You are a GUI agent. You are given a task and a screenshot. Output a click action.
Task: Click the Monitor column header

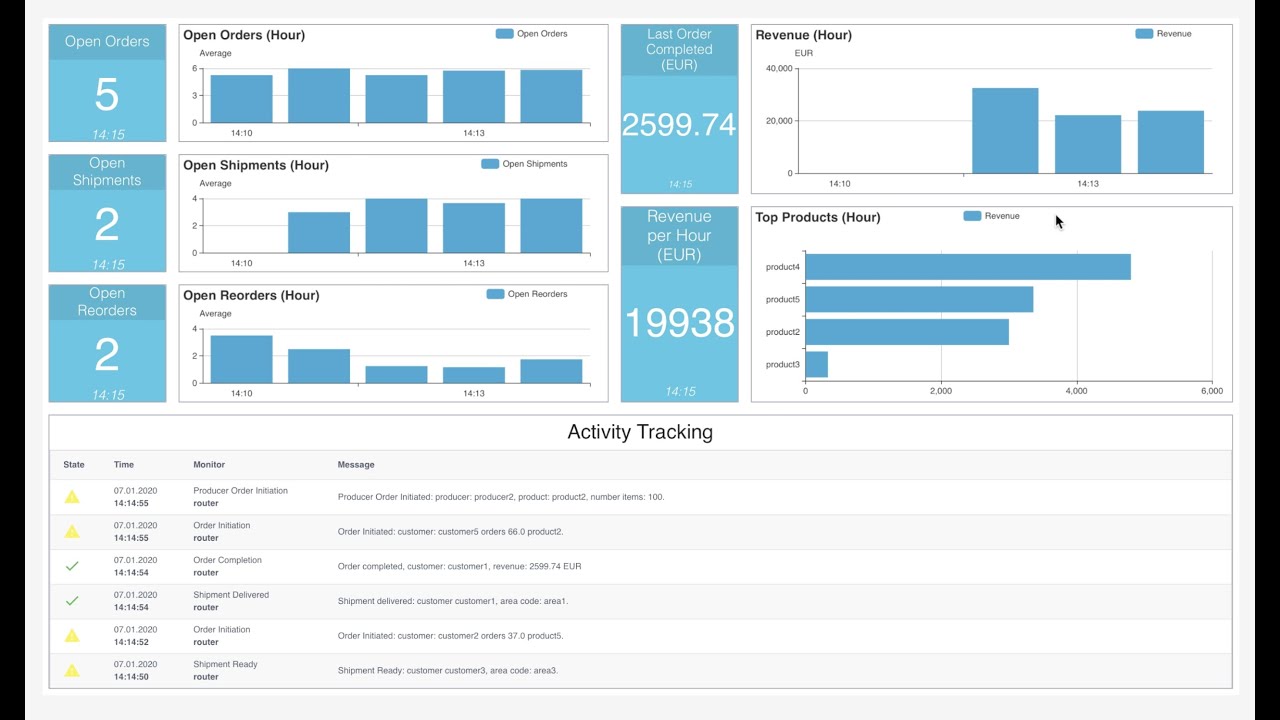[209, 465]
